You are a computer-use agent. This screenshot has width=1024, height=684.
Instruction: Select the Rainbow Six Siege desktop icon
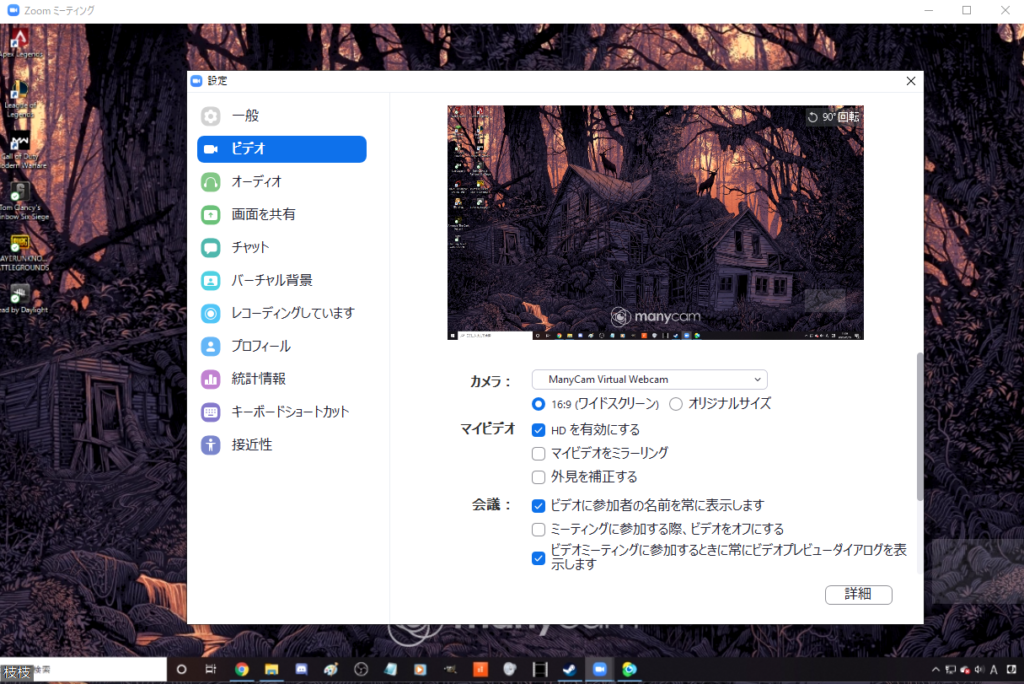click(22, 202)
